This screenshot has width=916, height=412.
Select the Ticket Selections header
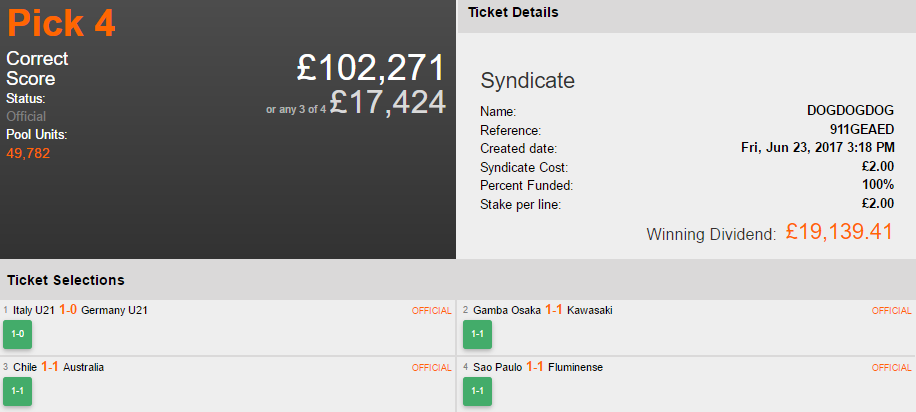(x=66, y=280)
